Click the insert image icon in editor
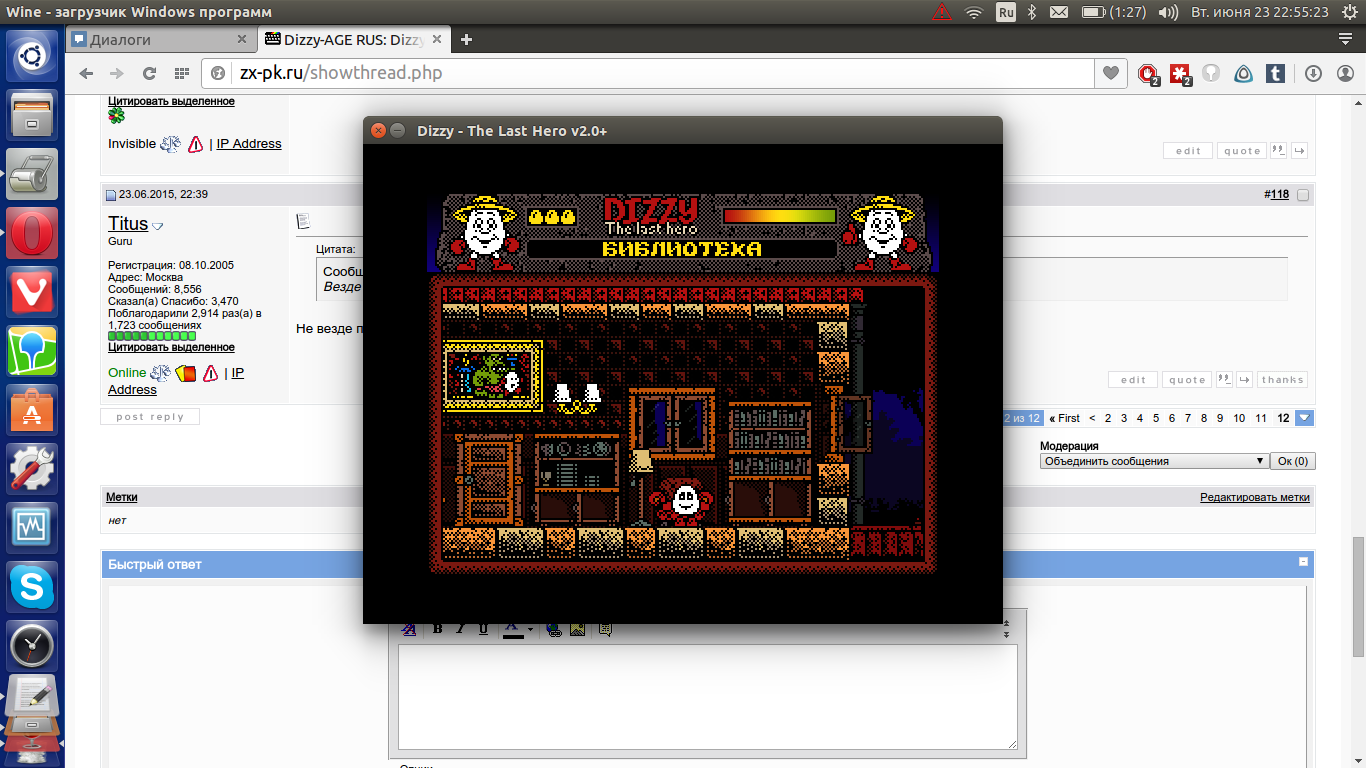 coord(577,629)
